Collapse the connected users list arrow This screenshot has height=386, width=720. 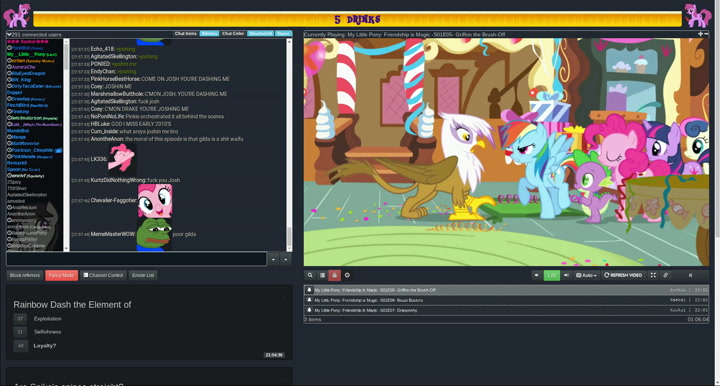(9, 34)
